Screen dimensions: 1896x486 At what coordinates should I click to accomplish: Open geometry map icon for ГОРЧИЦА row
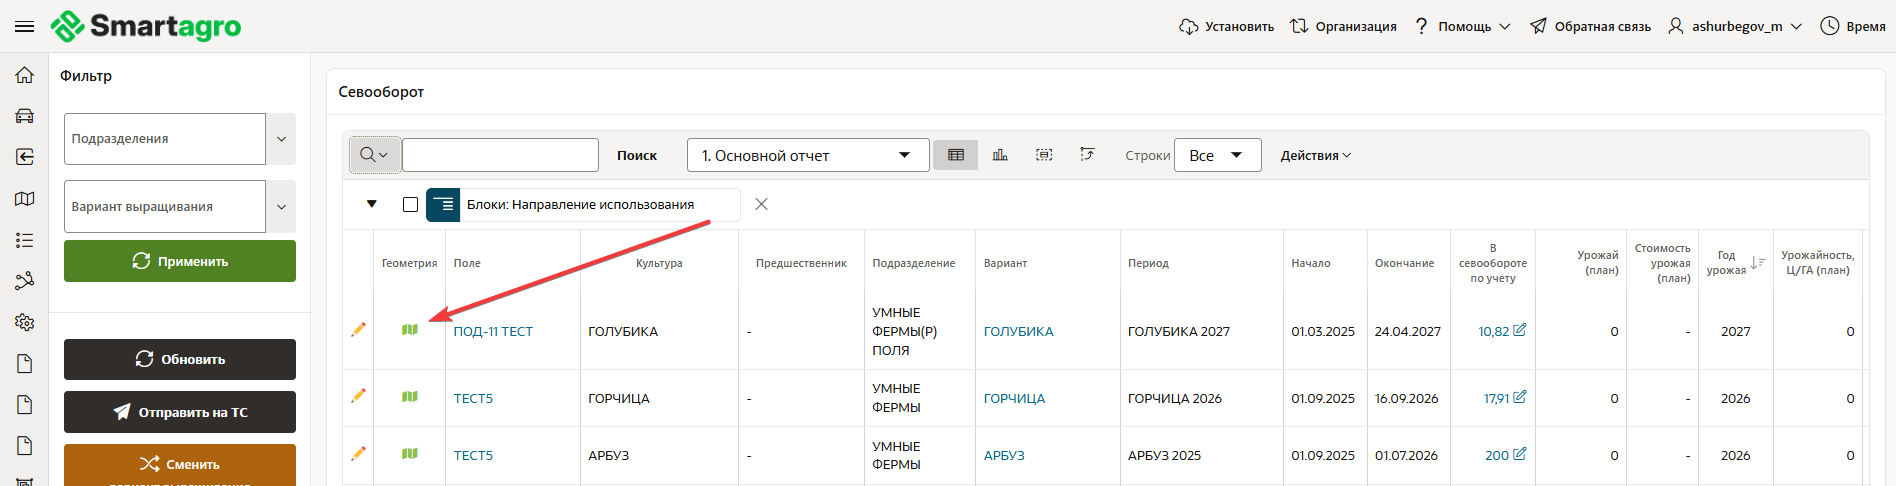pos(410,397)
